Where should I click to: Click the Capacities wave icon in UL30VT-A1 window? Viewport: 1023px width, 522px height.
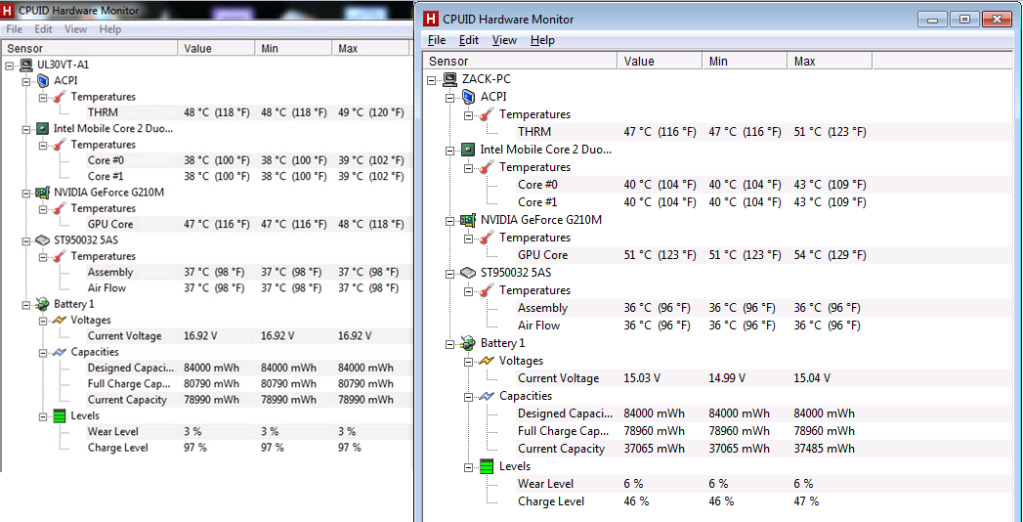pyautogui.click(x=60, y=352)
